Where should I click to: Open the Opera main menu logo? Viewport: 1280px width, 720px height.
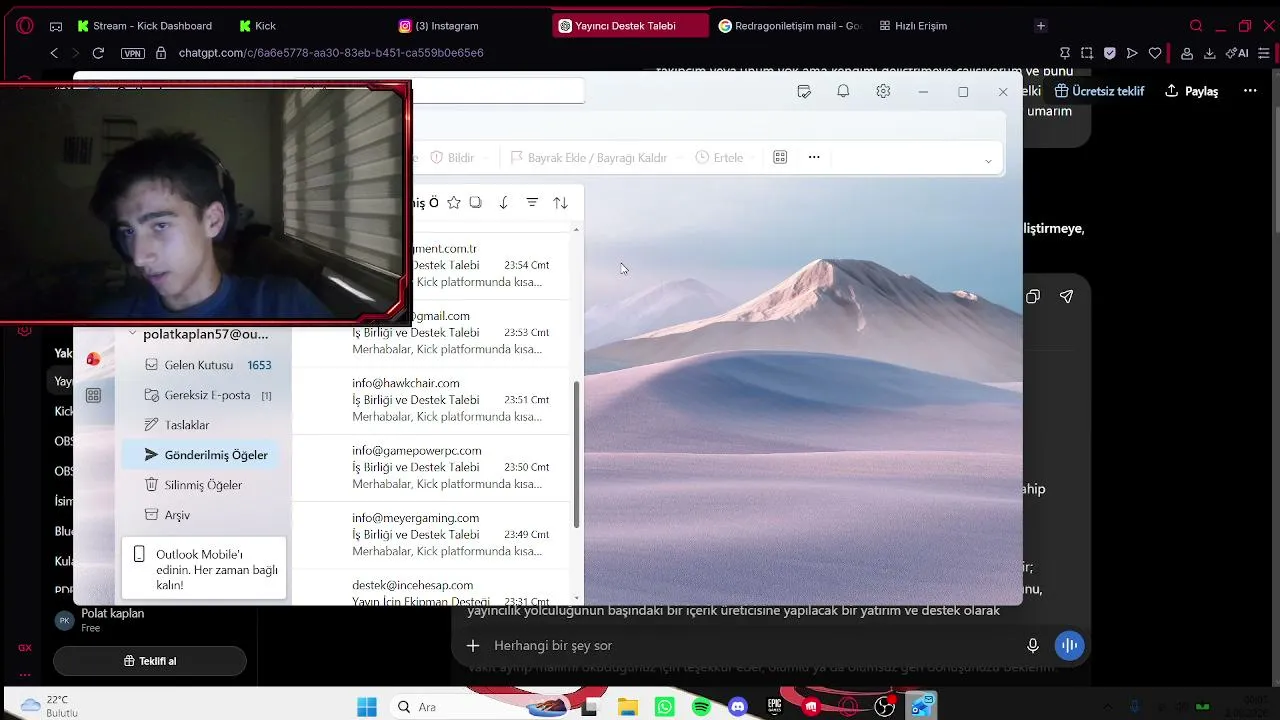25,26
